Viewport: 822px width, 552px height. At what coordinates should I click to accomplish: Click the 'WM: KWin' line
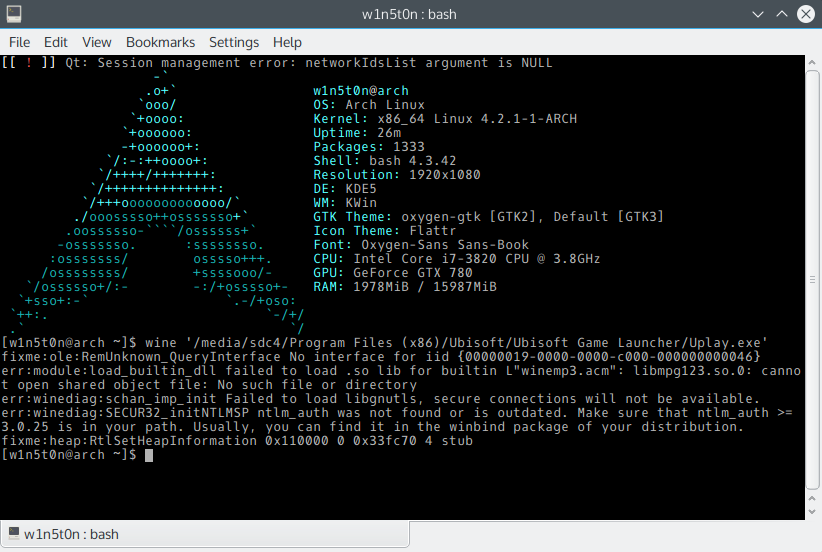(x=345, y=203)
